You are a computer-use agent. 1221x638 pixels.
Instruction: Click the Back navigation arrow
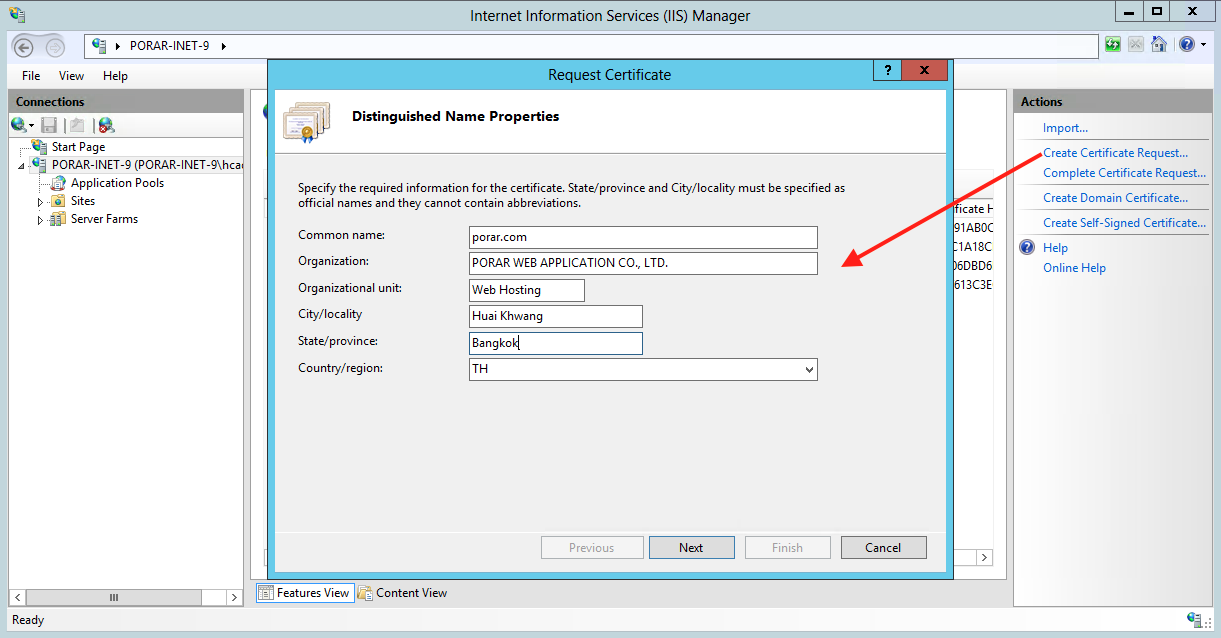click(24, 46)
